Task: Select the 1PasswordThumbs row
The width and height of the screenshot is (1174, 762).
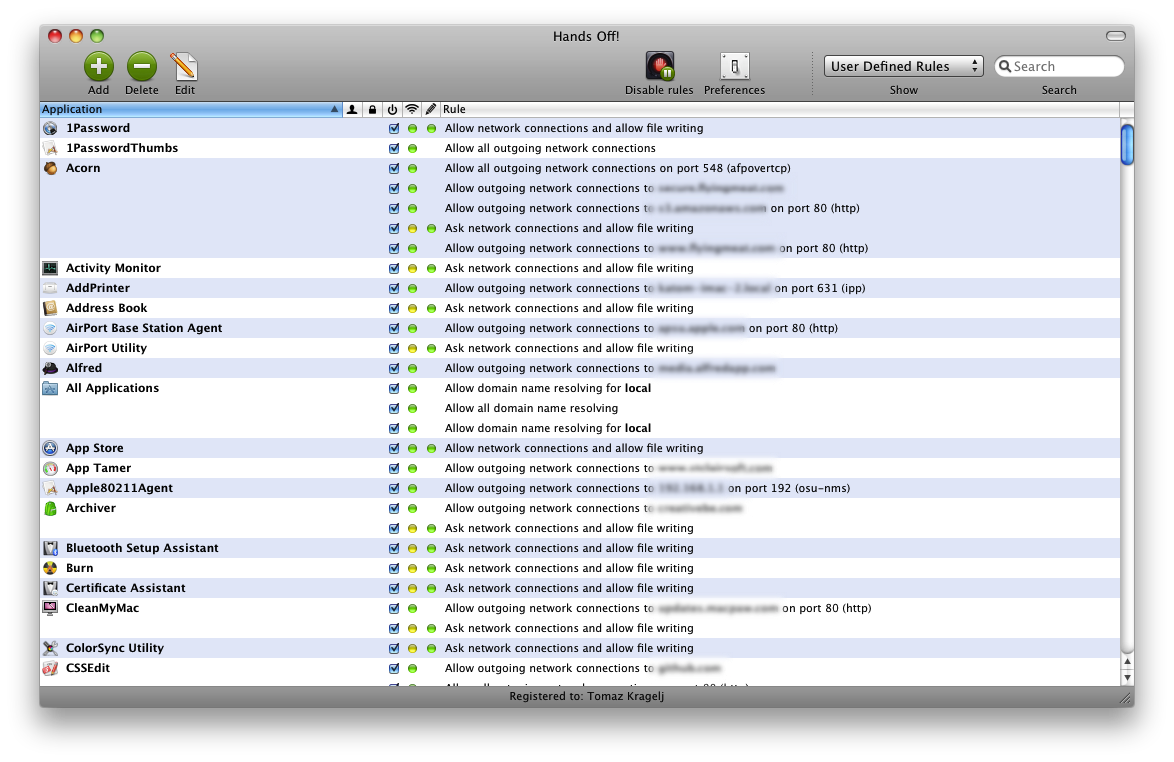Action: coord(580,148)
